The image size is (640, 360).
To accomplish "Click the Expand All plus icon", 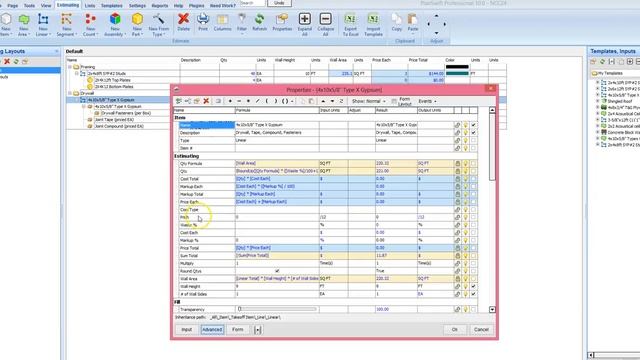I will click(304, 19).
